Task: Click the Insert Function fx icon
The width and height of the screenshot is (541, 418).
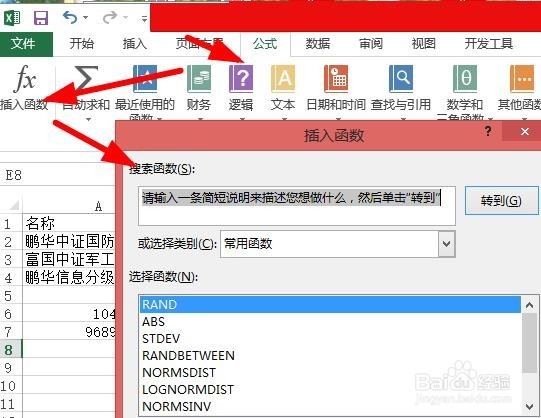Action: pyautogui.click(x=24, y=79)
